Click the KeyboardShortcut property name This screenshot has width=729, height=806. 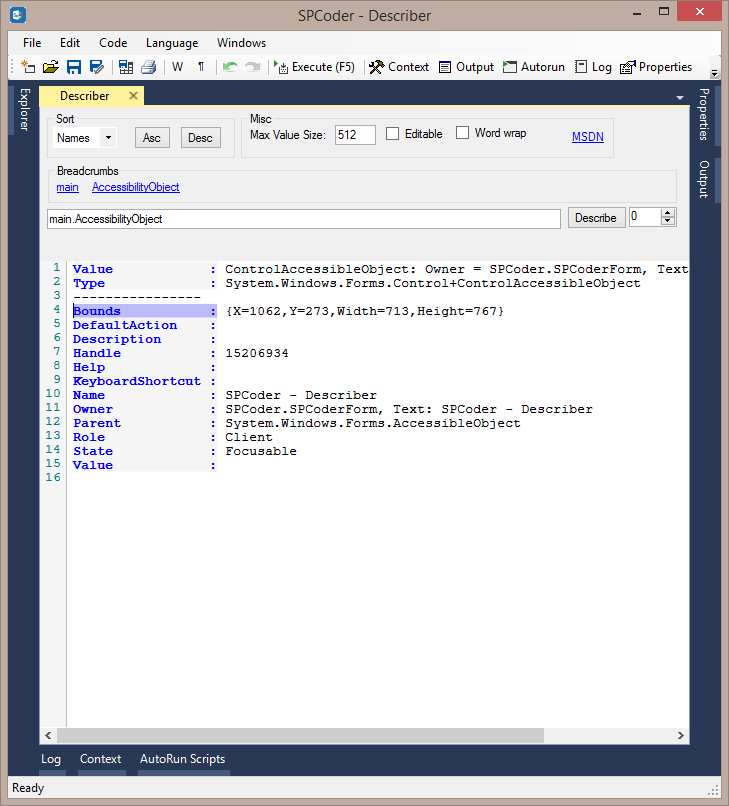(x=137, y=381)
